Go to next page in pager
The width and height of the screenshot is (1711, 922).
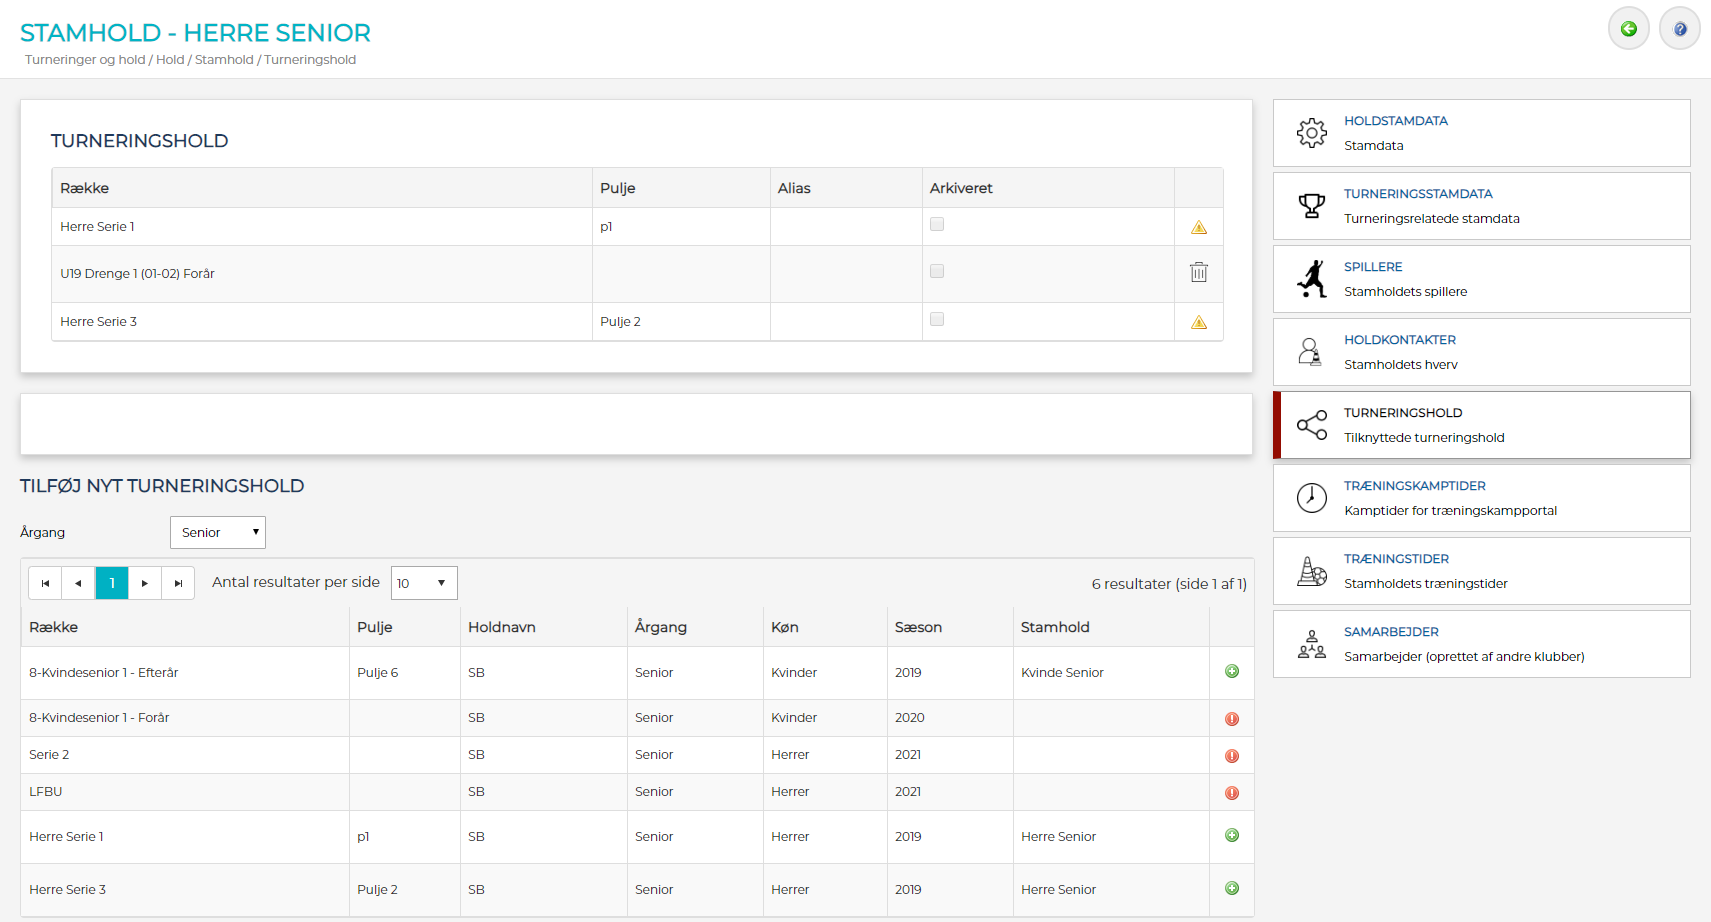click(x=145, y=583)
